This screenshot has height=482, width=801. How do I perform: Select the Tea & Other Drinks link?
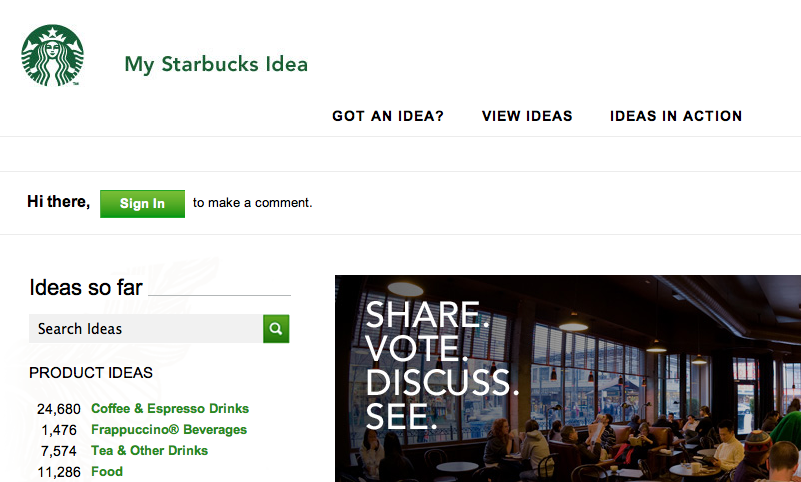pos(149,450)
